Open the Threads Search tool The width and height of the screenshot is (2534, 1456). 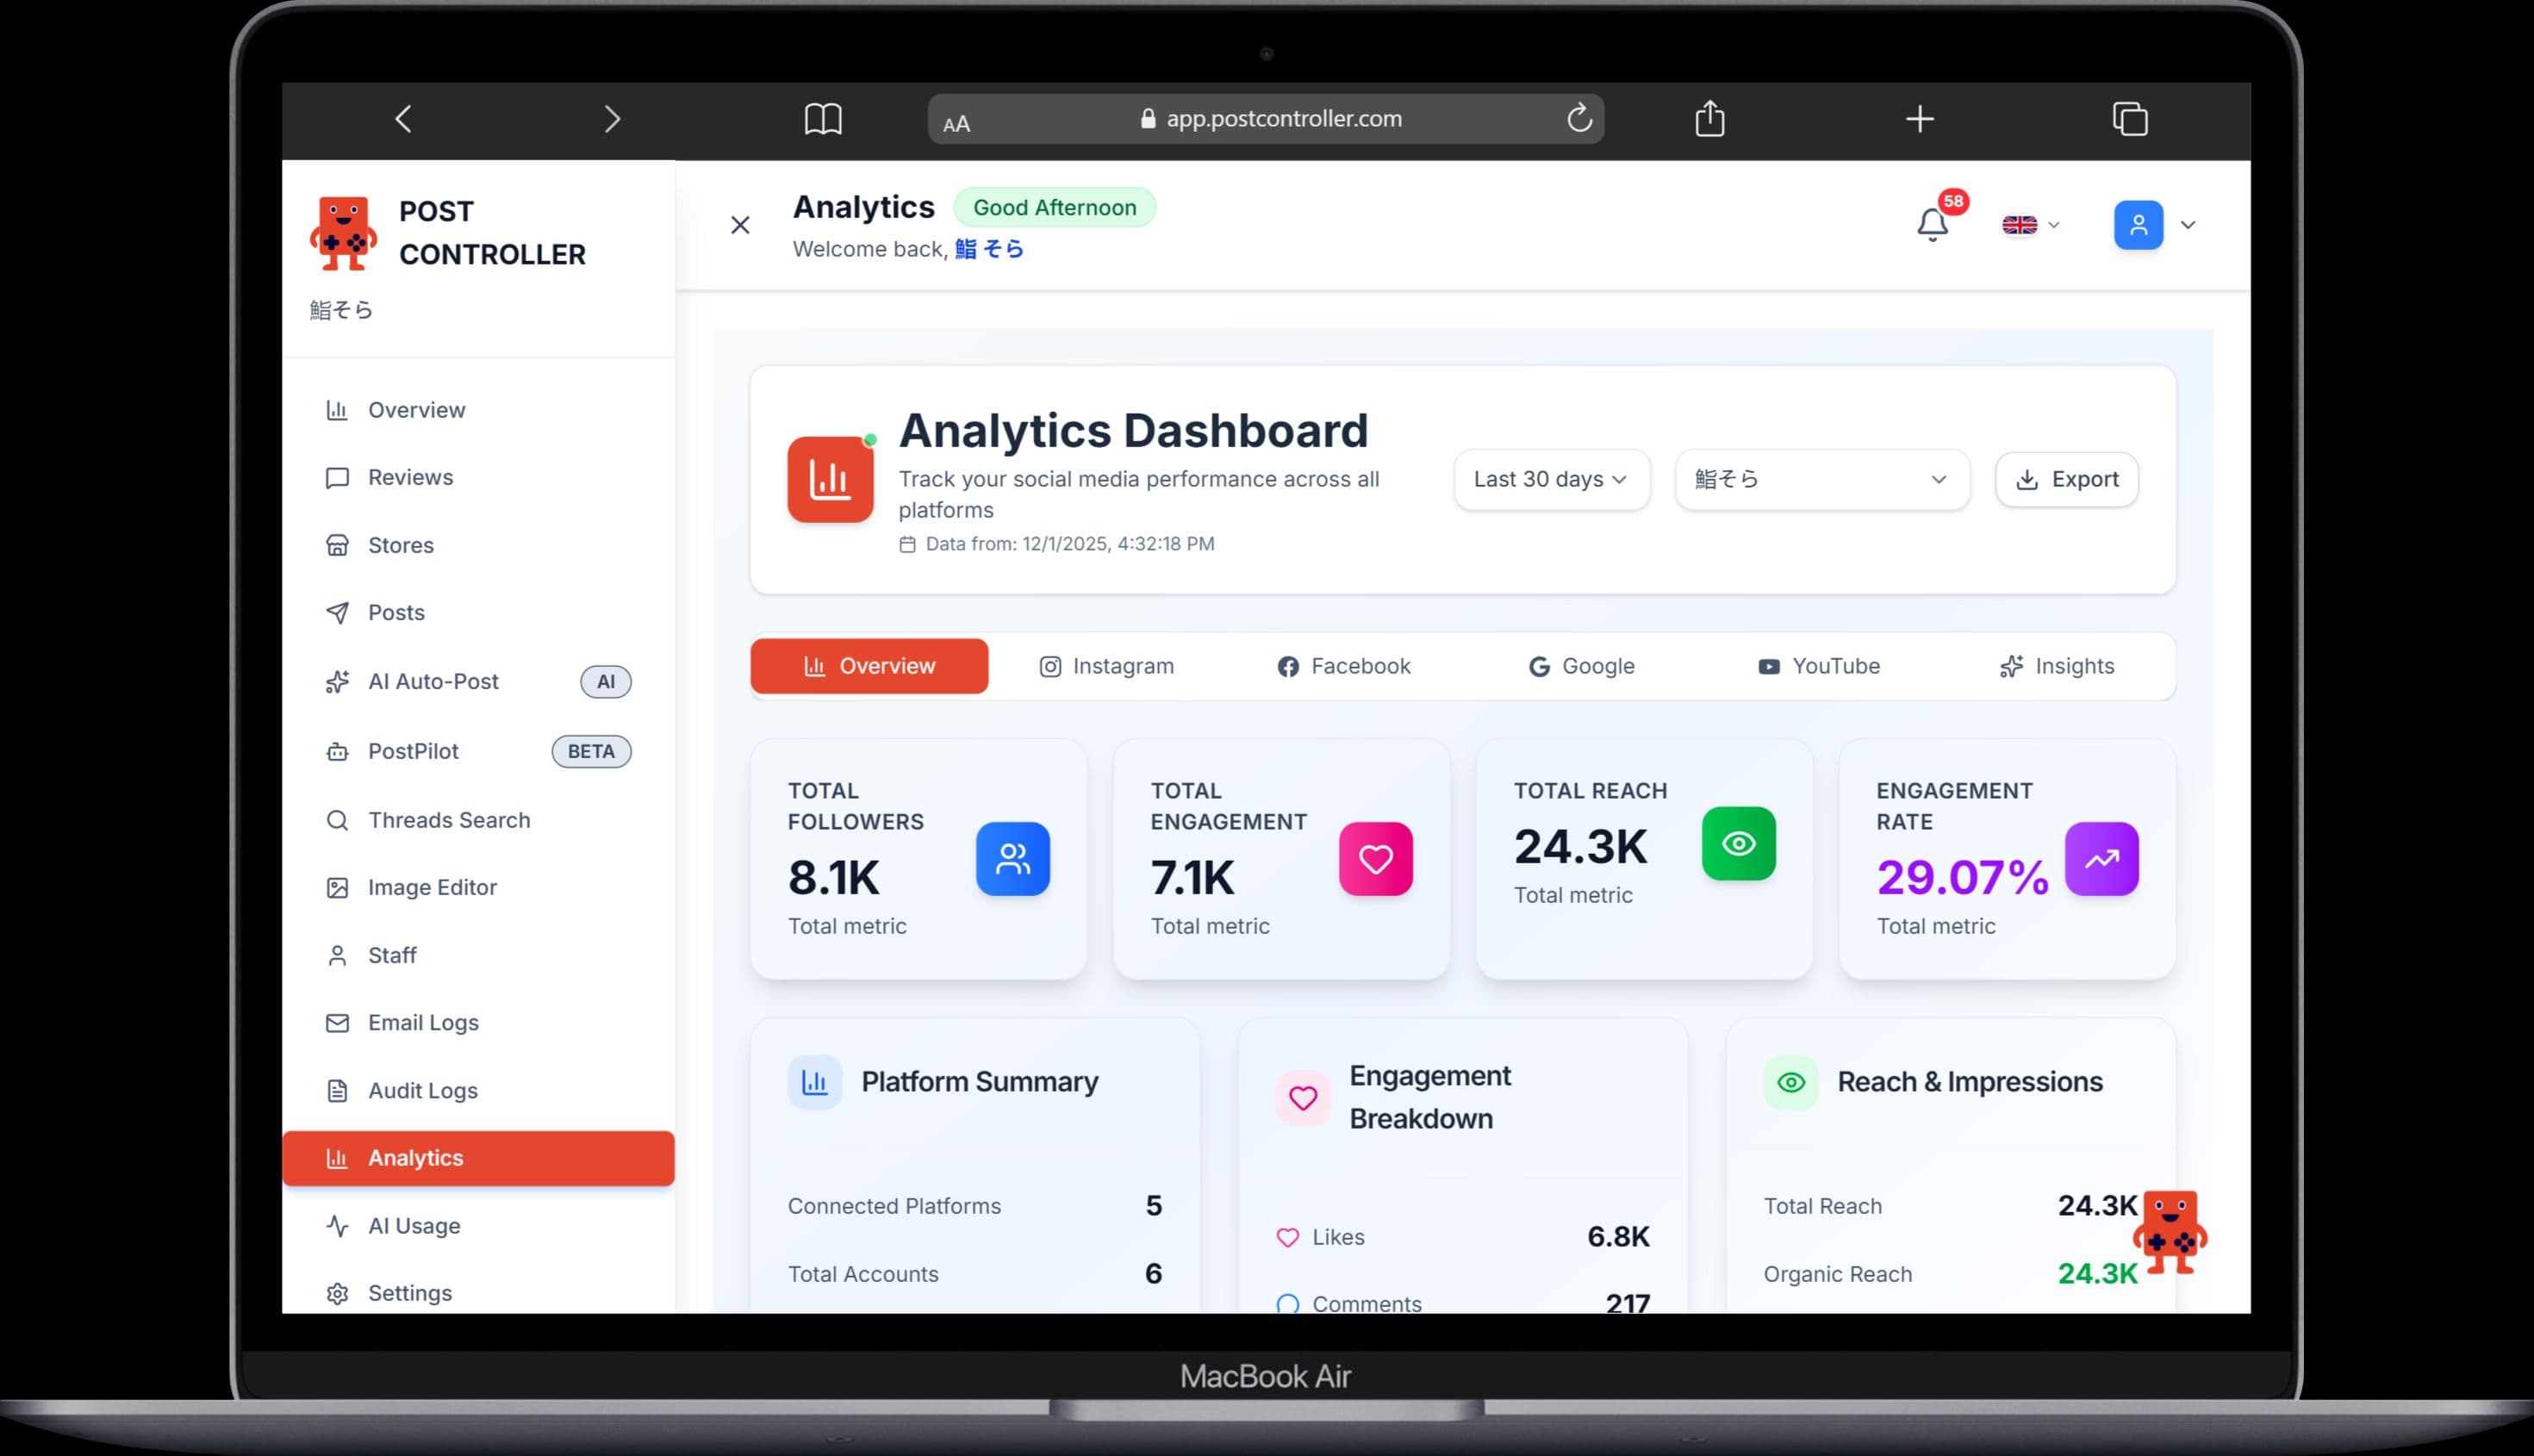pos(449,820)
